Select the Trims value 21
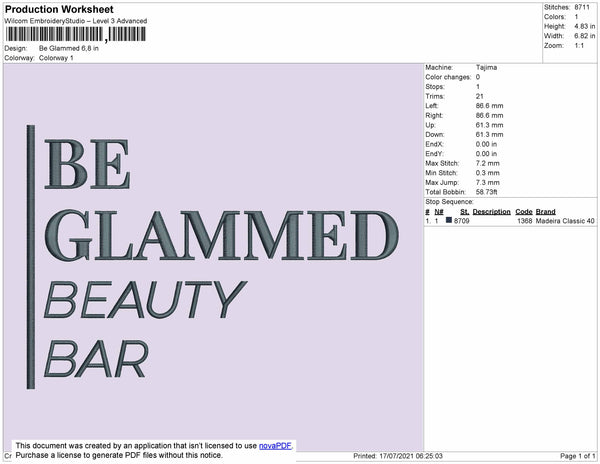Viewport: 600px width, 464px height. [x=480, y=96]
